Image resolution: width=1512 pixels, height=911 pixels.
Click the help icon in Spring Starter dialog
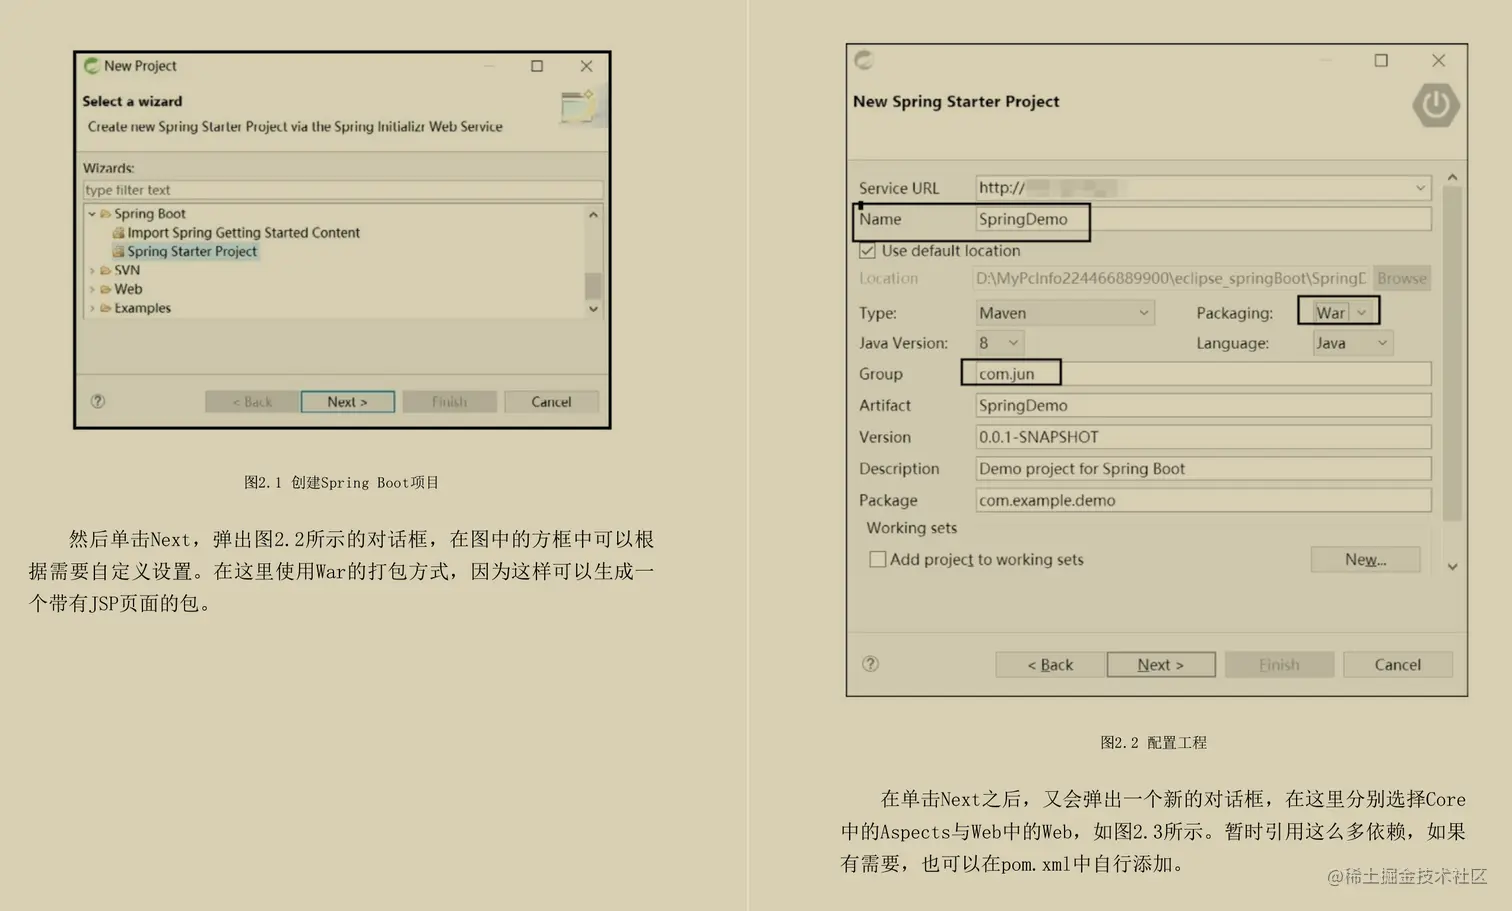point(870,663)
